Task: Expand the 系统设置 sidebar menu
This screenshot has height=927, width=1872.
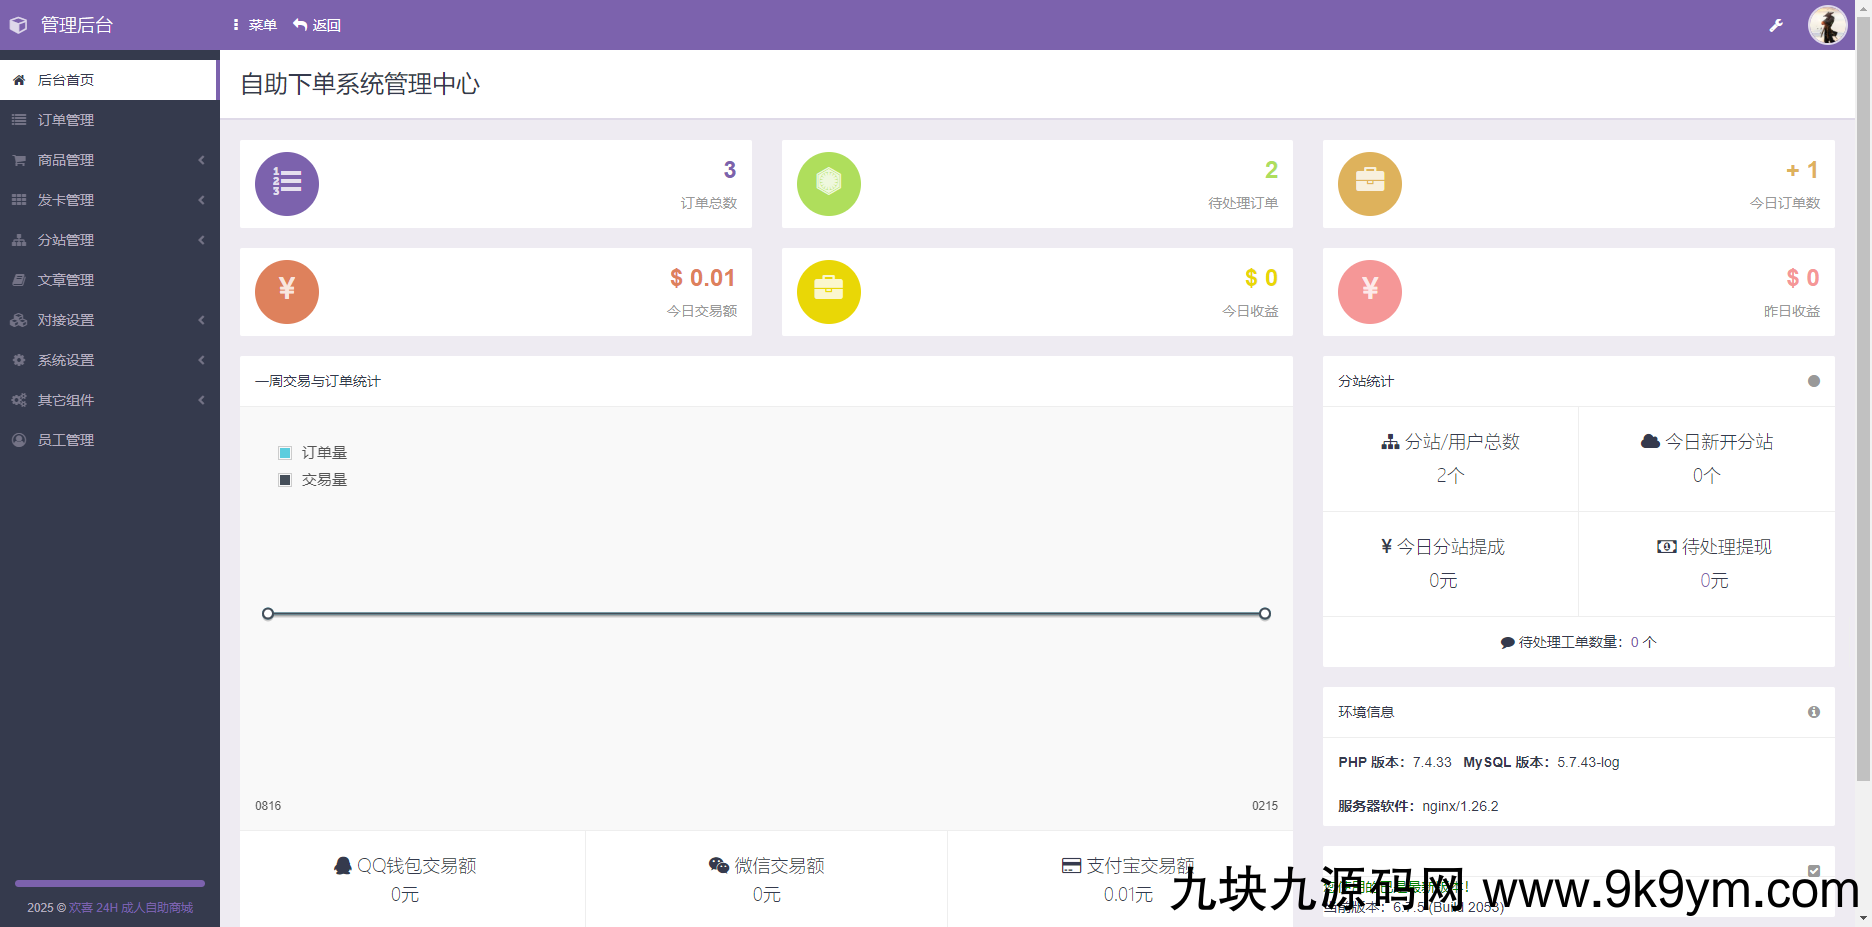Action: [65, 359]
